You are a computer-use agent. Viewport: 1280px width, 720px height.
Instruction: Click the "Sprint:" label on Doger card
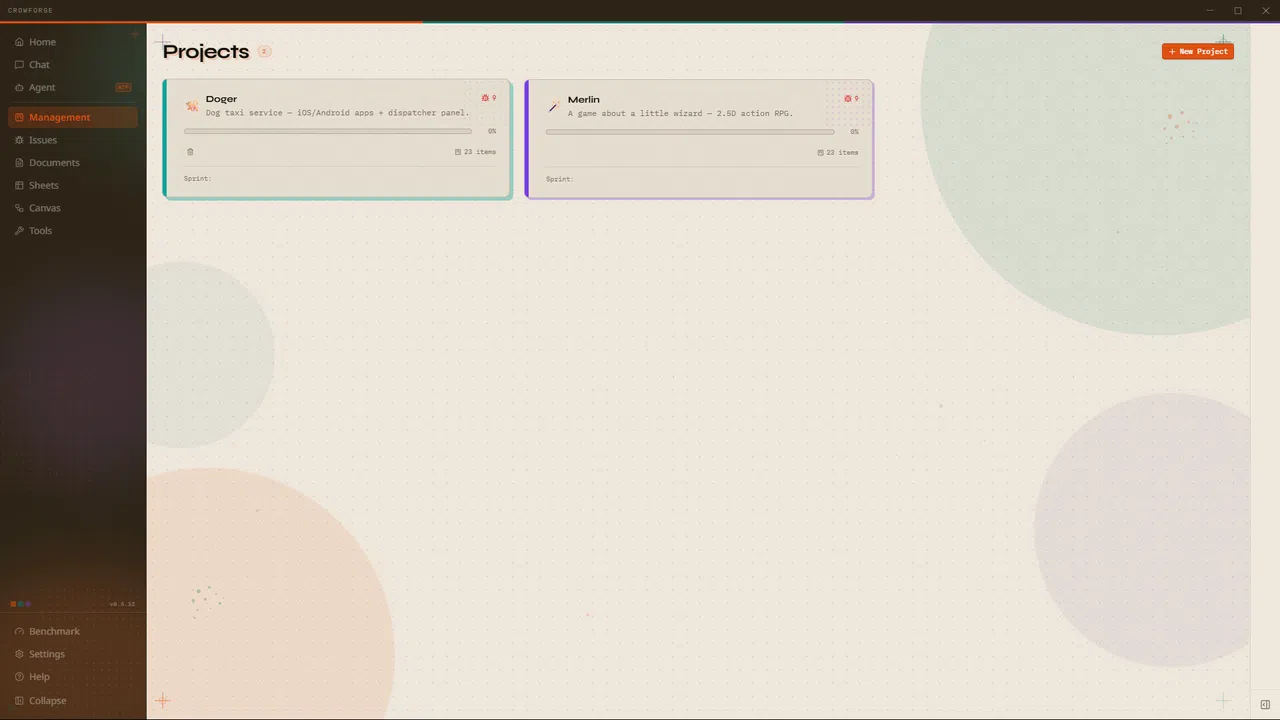click(198, 179)
